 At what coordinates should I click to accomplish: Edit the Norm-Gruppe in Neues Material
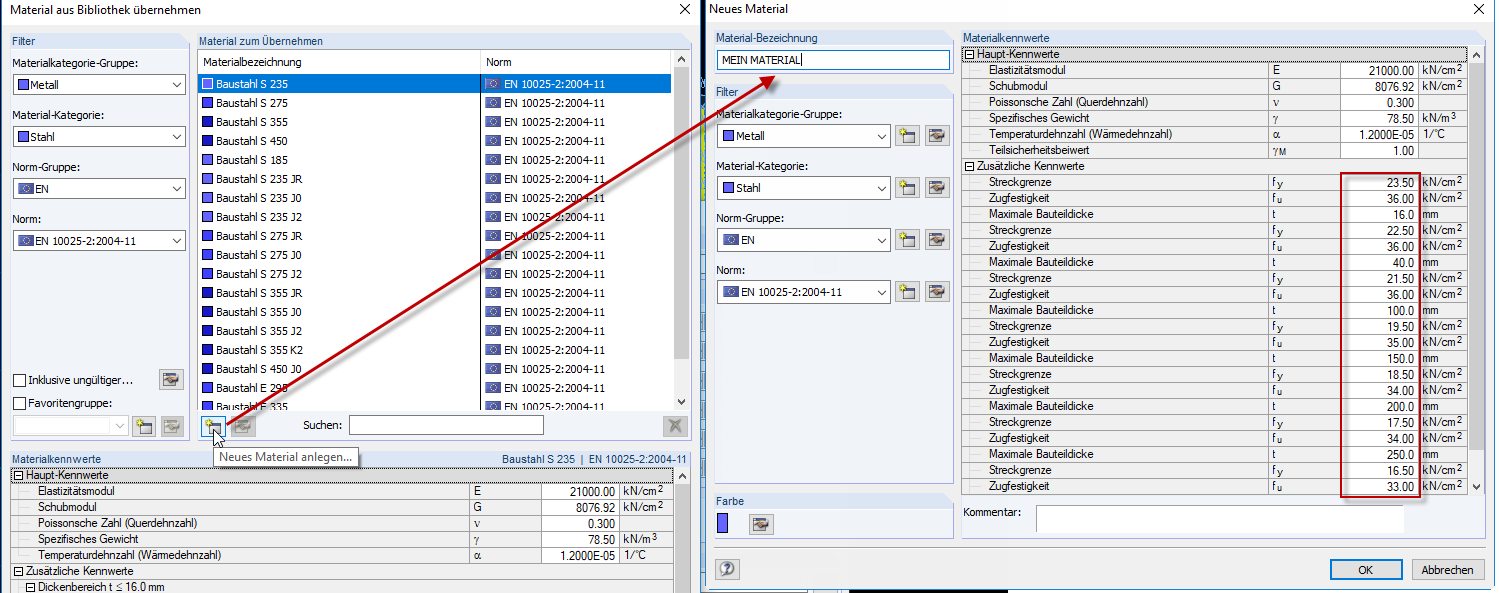pos(936,240)
